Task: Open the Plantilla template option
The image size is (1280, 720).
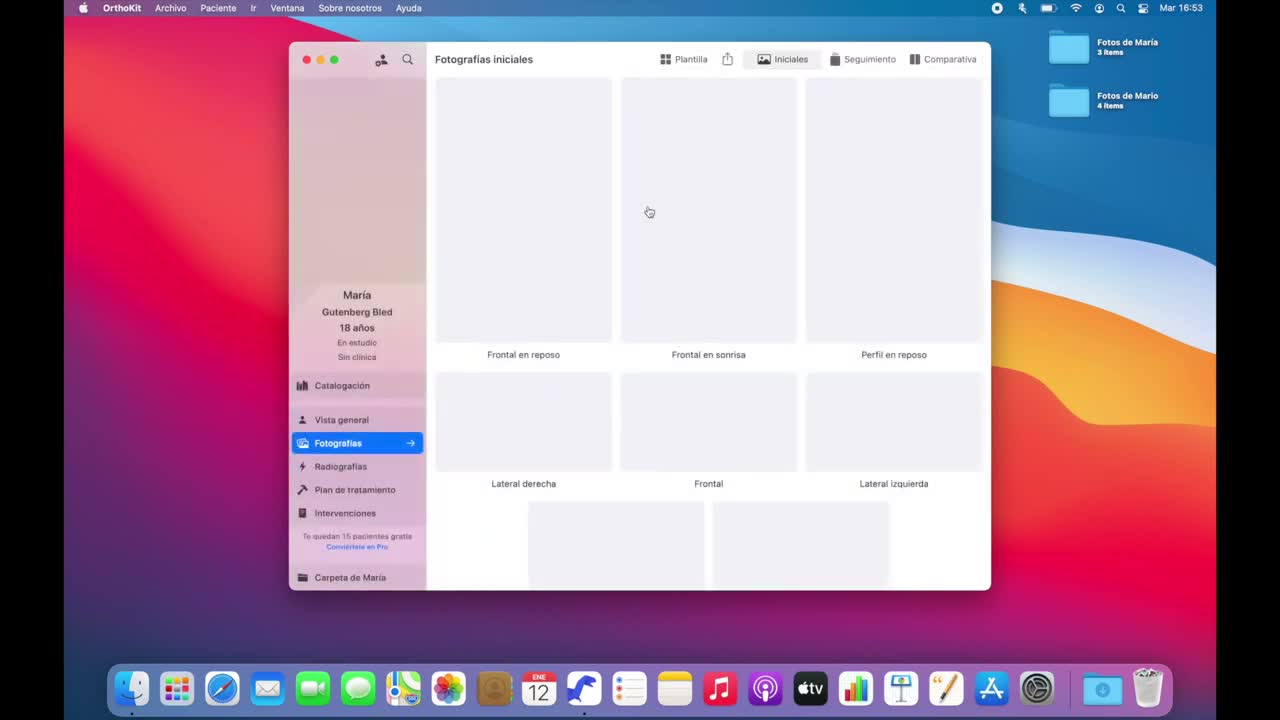Action: (684, 59)
